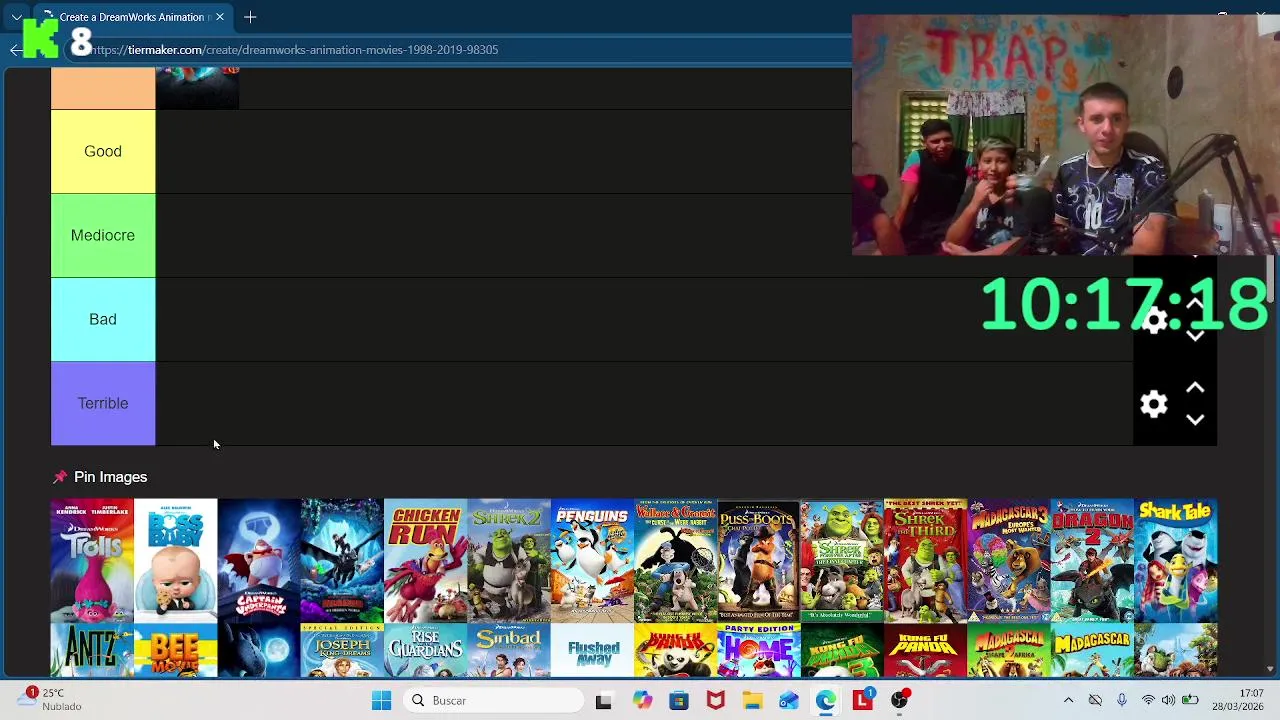The image size is (1280, 720).
Task: Select the Chicken Run poster
Action: pos(425,561)
